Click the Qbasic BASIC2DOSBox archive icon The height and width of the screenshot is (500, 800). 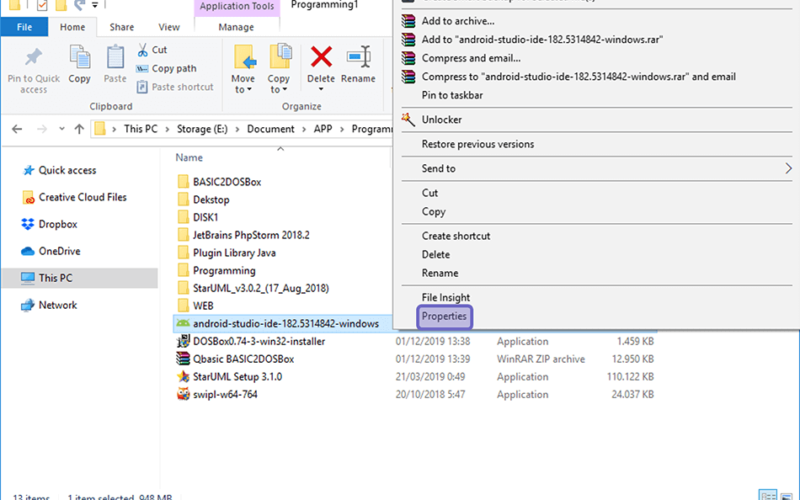tap(183, 359)
